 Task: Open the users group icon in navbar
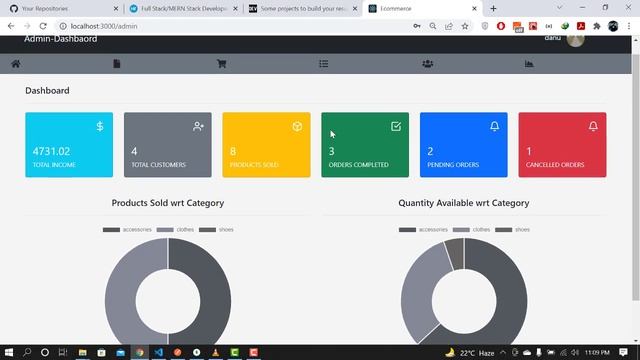click(x=427, y=64)
